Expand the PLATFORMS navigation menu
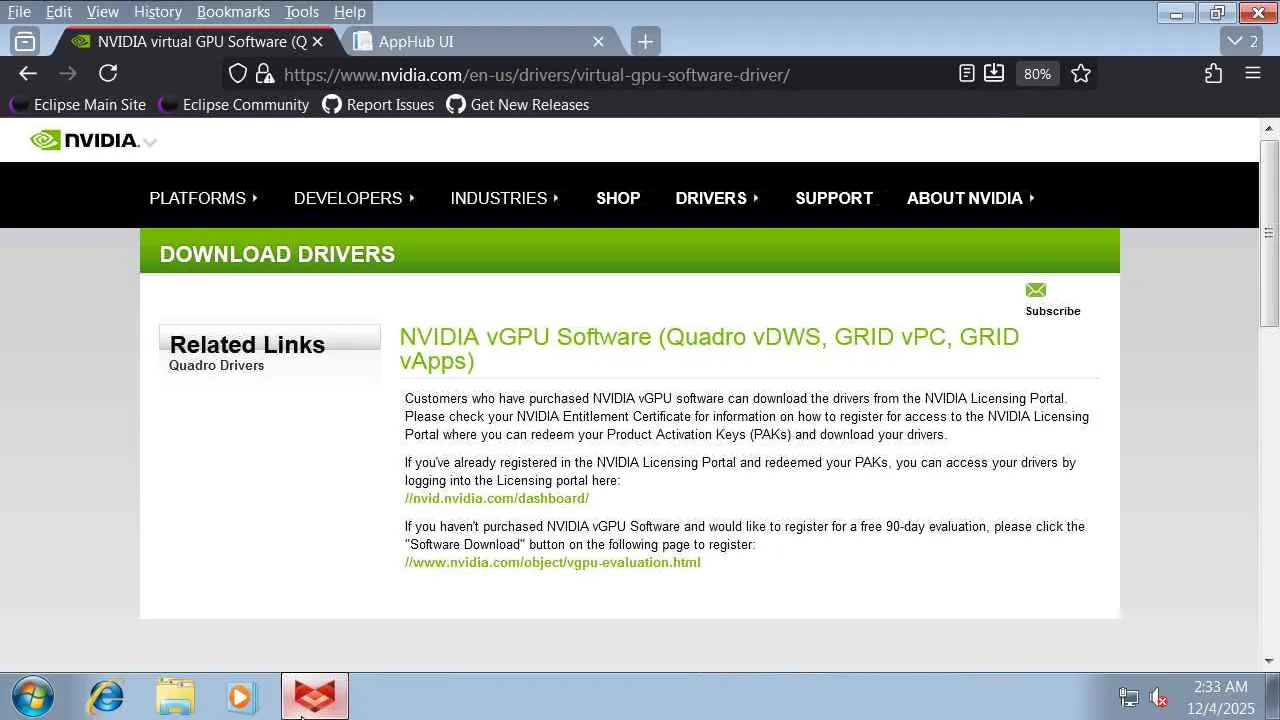Viewport: 1280px width, 720px height. [204, 198]
